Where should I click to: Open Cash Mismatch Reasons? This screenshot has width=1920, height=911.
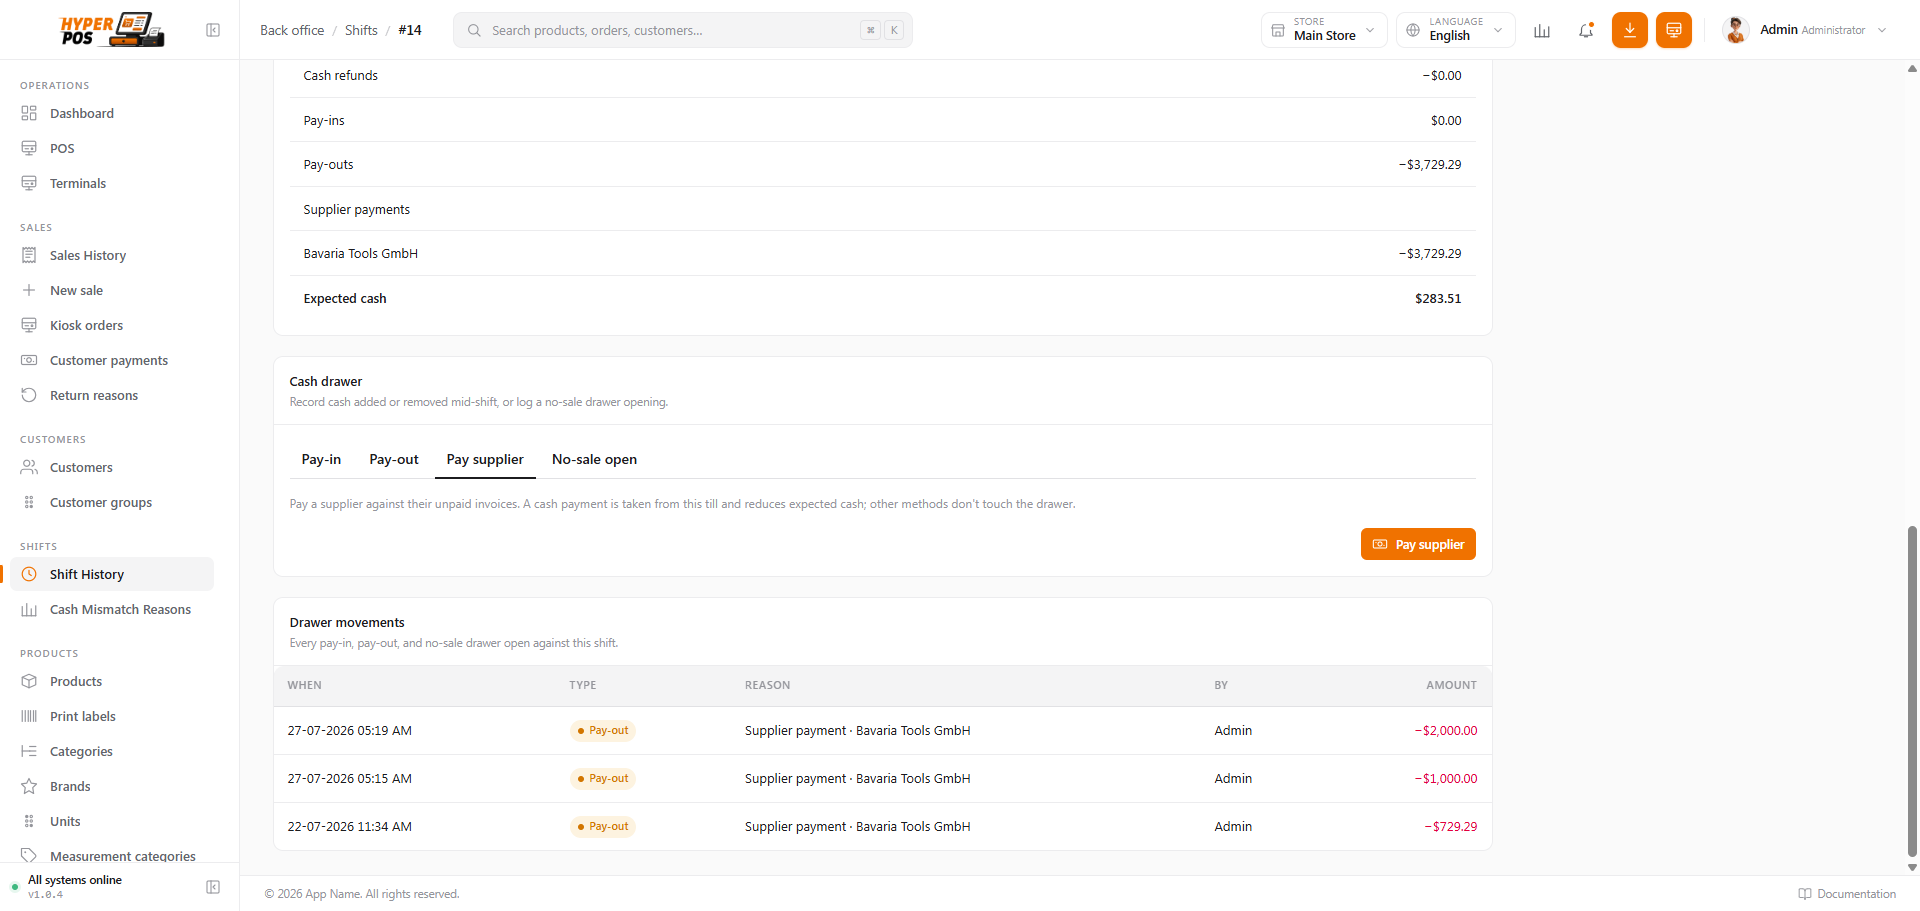[120, 609]
